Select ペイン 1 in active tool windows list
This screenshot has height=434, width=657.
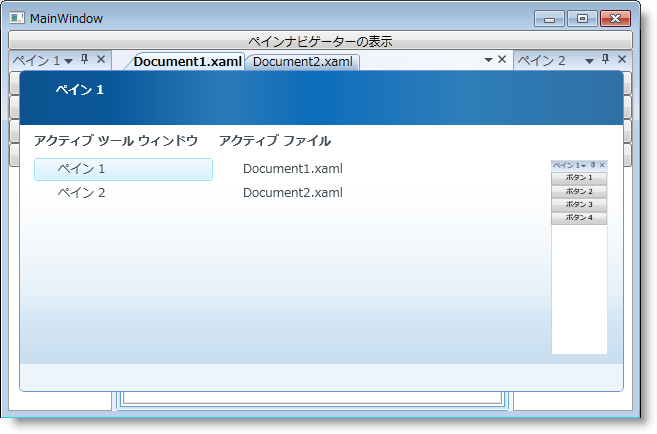123,169
